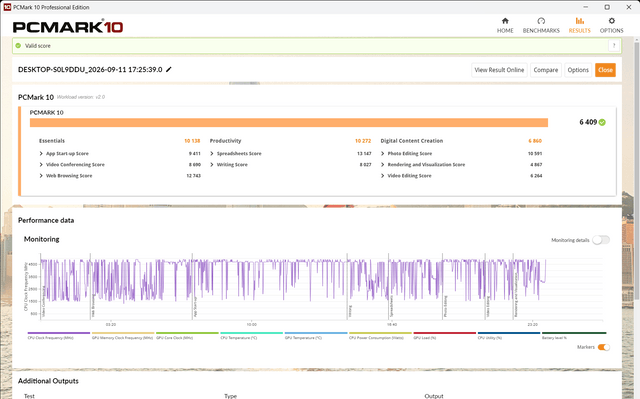
Task: Click the Essentials score 10 138
Action: [x=192, y=141]
